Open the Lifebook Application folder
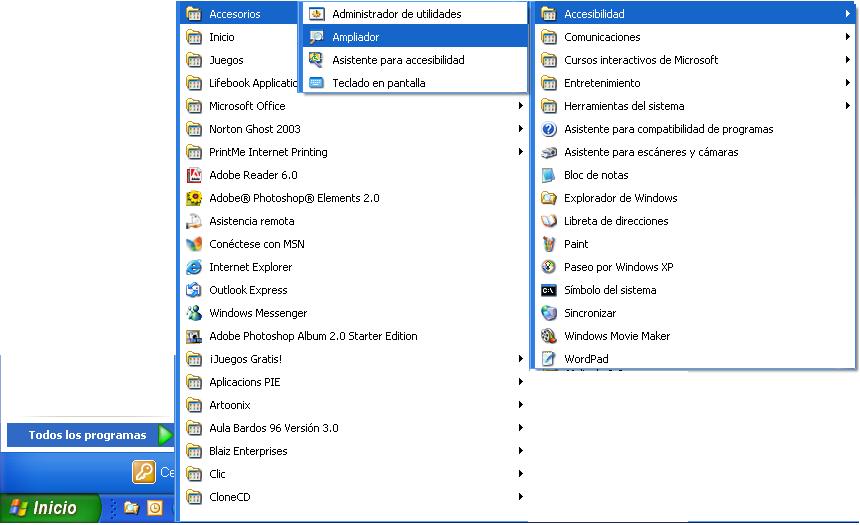The height and width of the screenshot is (525, 860). tap(239, 83)
